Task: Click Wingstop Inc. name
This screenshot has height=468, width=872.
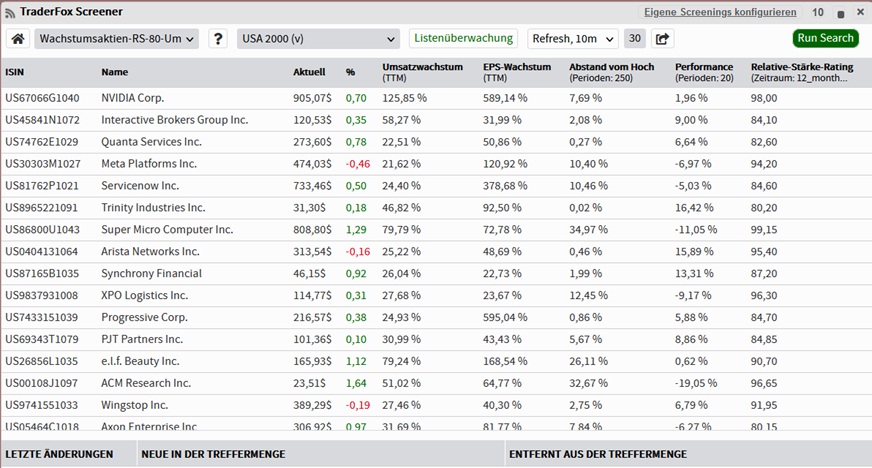Action: tap(135, 405)
